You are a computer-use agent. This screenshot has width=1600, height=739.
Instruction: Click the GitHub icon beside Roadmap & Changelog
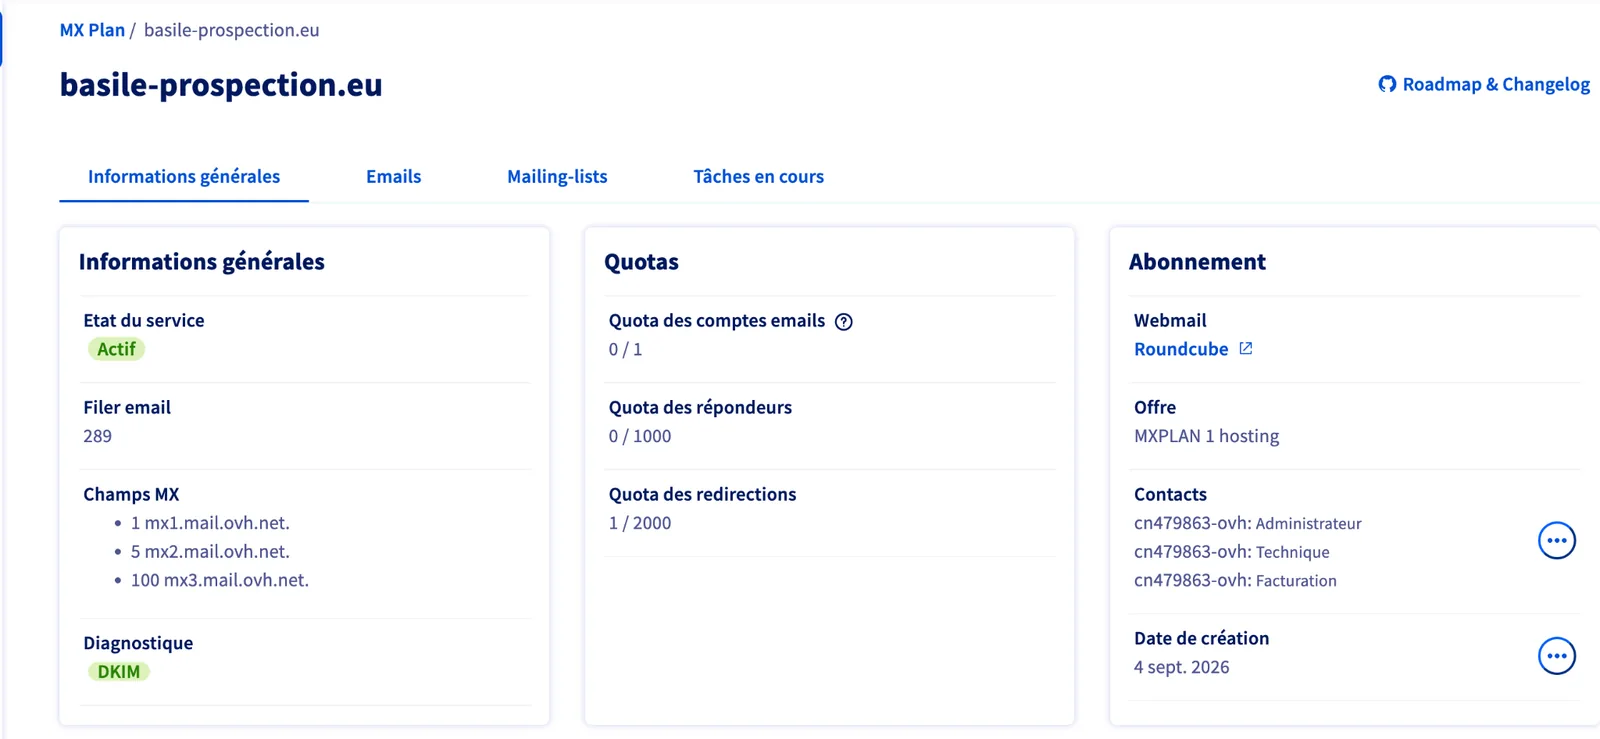1387,84
